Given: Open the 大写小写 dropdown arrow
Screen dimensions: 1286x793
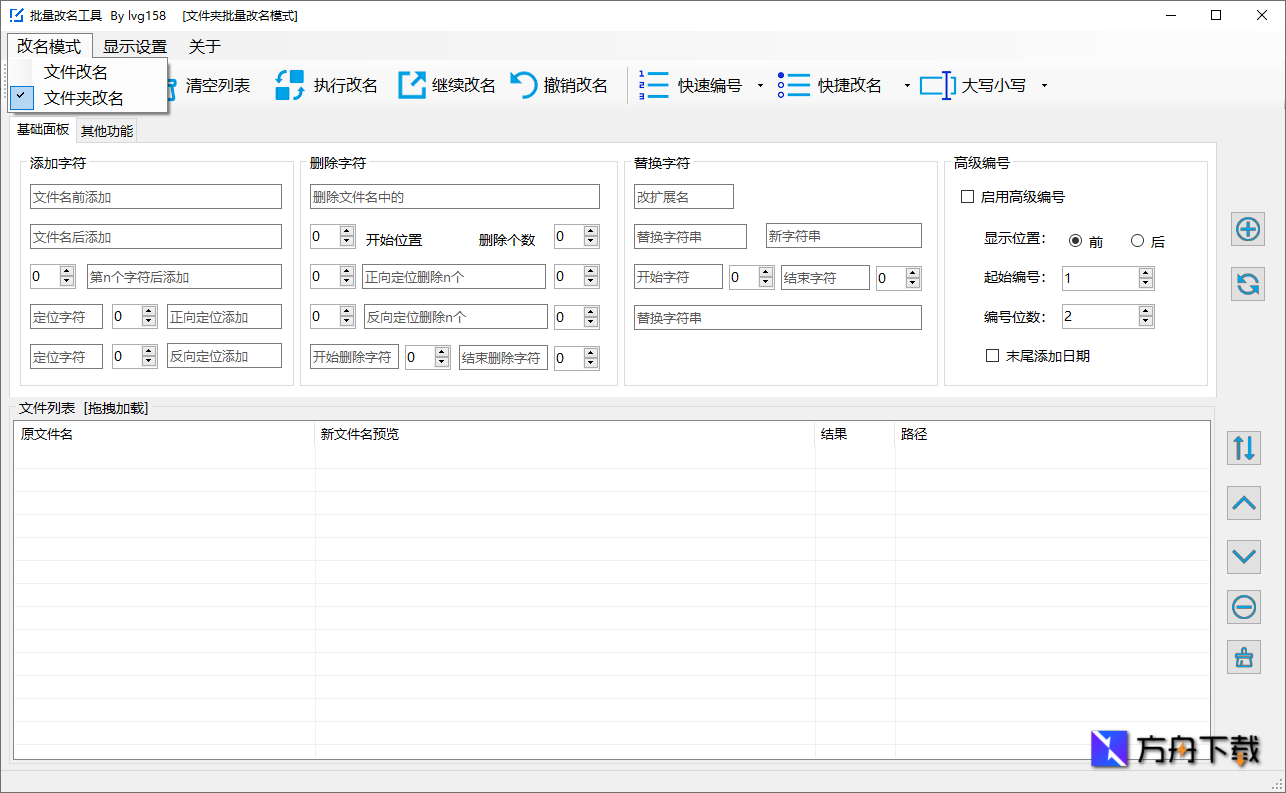Looking at the screenshot, I should [1043, 86].
